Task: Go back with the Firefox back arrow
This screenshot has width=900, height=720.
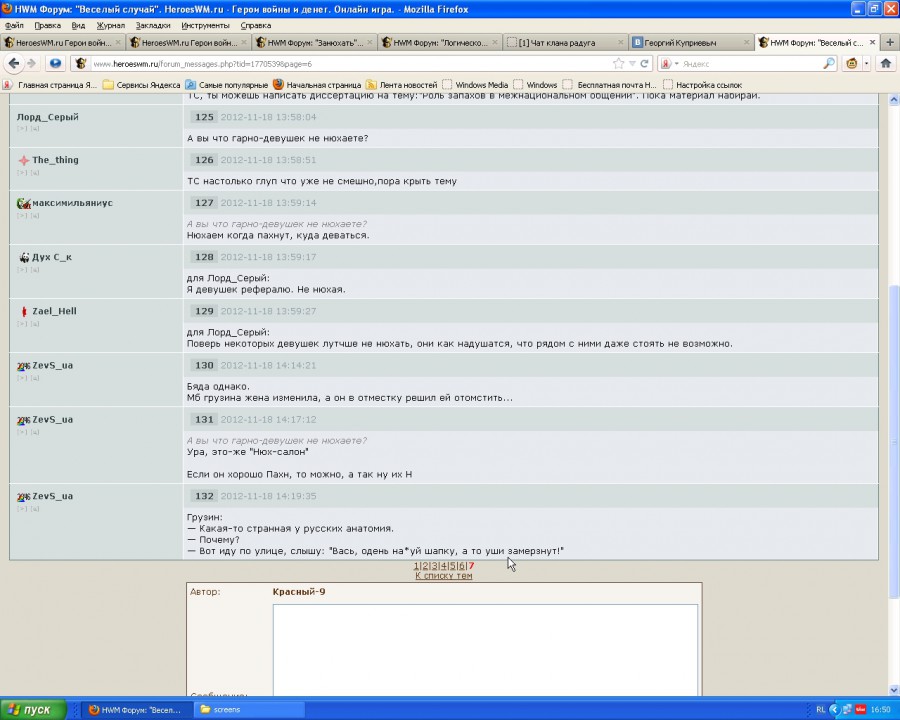Action: tap(14, 63)
